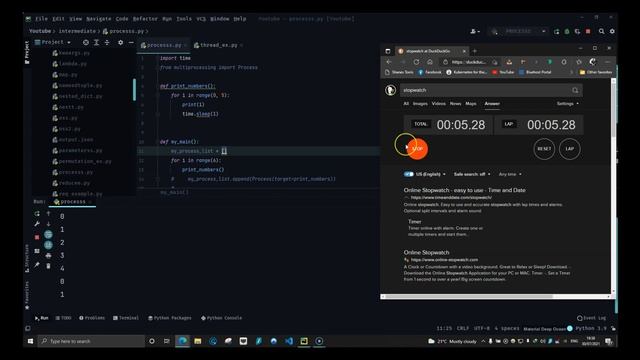The height and width of the screenshot is (360, 640).
Task: Toggle the US (English) region switch
Action: (x=409, y=174)
